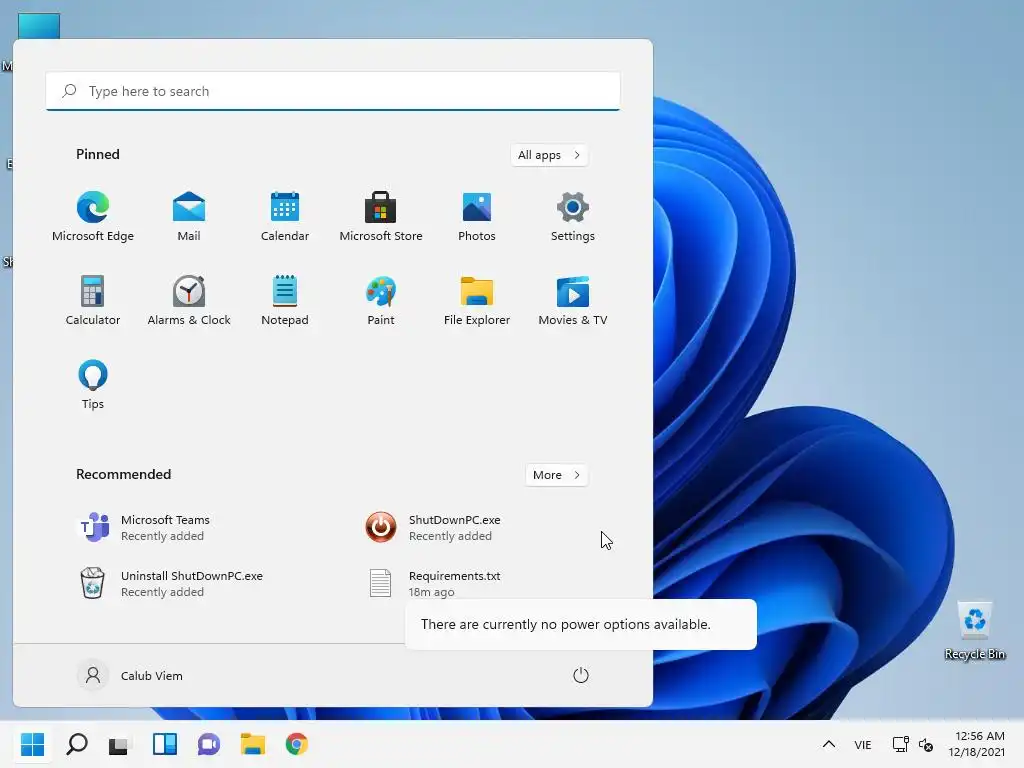1024x768 pixels.
Task: Open Task View on taskbar
Action: pos(120,744)
